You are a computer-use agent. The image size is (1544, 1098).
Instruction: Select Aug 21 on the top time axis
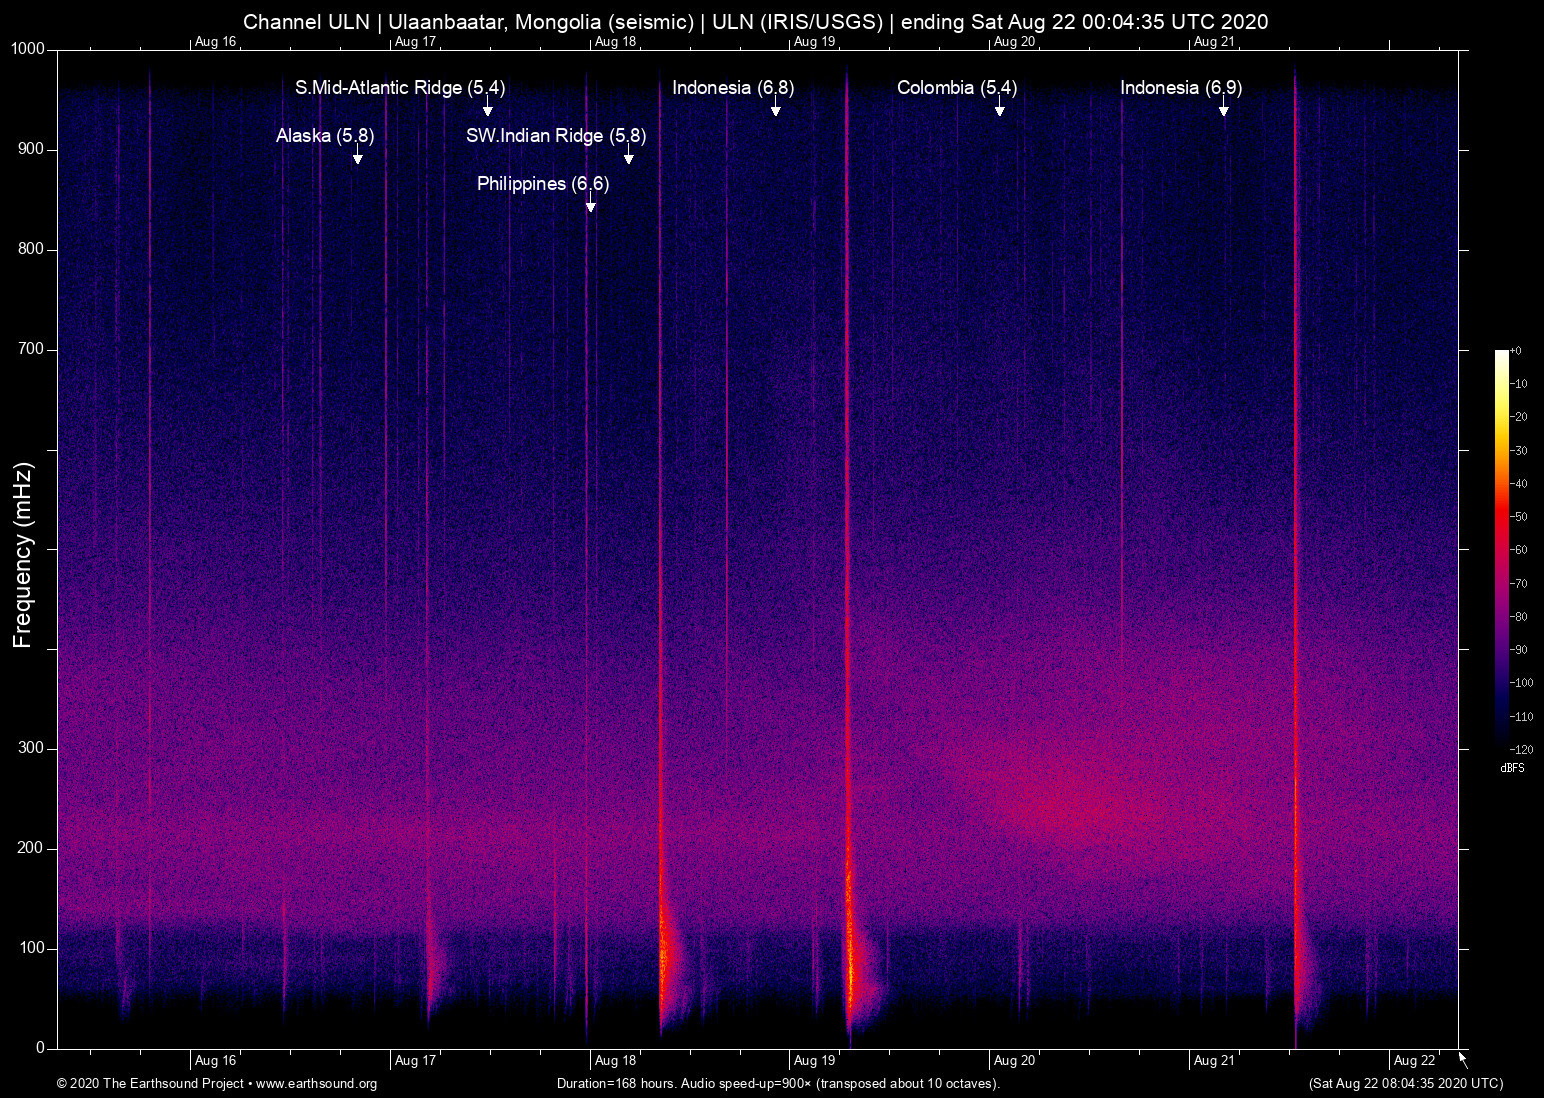[1214, 42]
